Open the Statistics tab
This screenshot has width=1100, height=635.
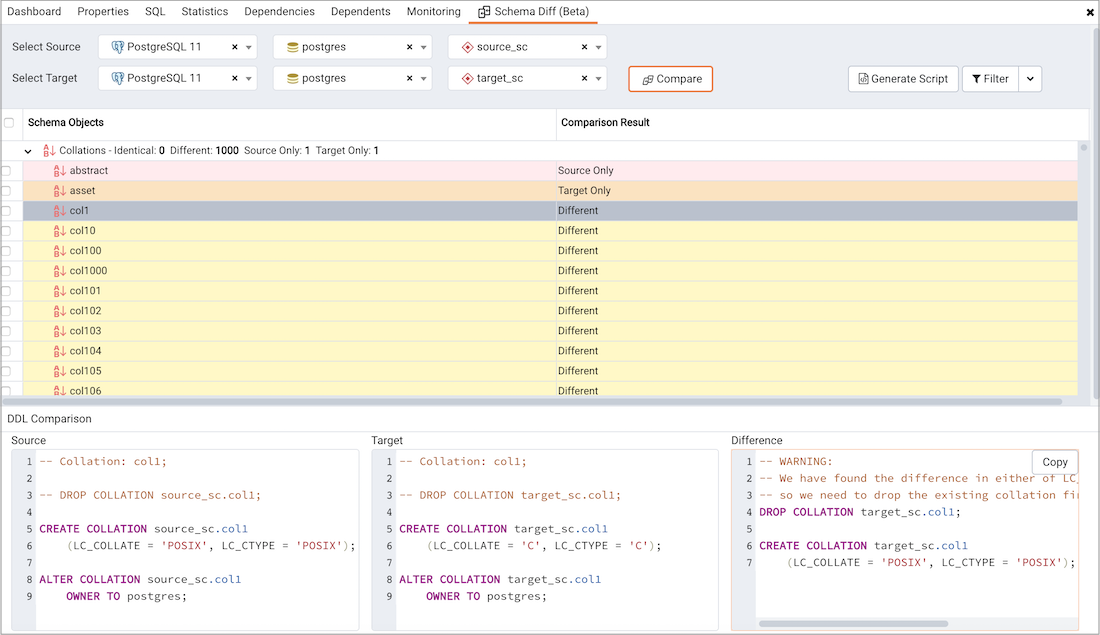point(205,12)
